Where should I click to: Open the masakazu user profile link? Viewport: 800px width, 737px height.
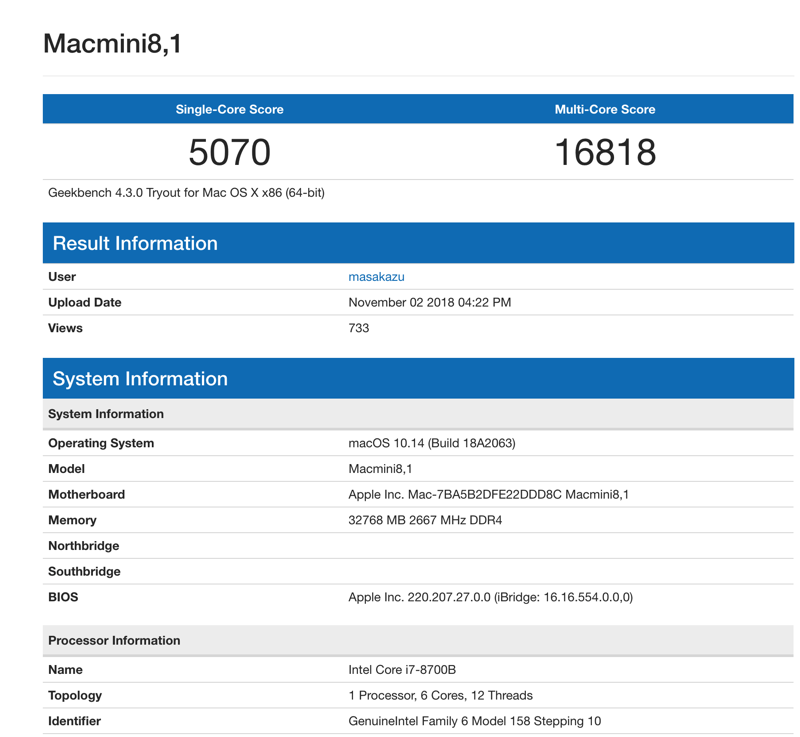[x=376, y=276]
